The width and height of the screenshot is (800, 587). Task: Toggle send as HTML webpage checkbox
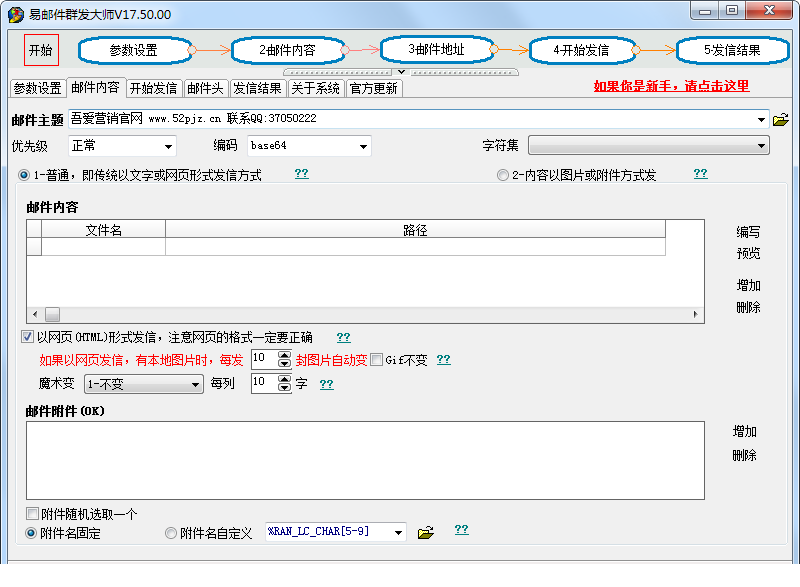pos(28,337)
